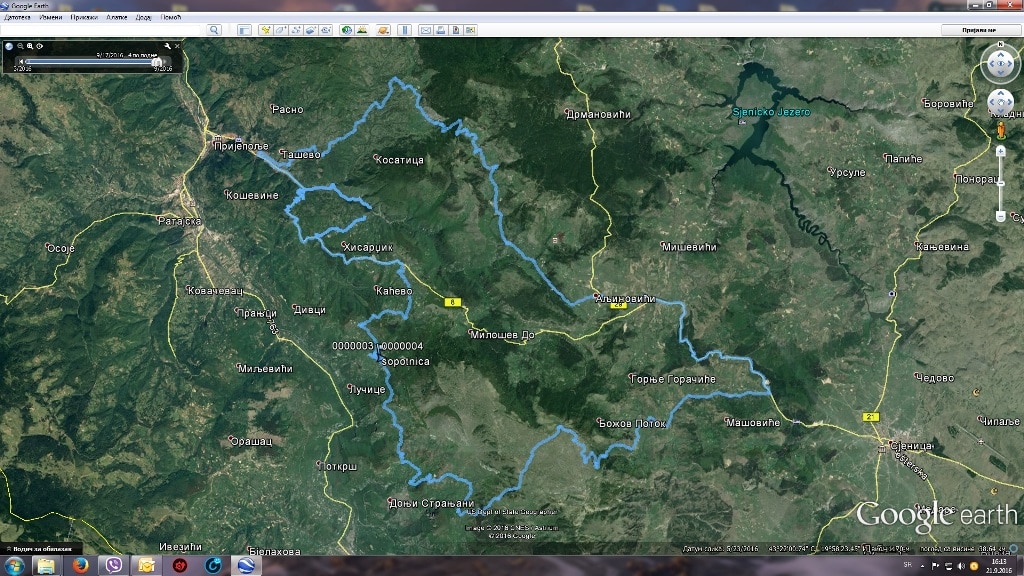Click the Пријепоље town label
The image size is (1024, 576).
pos(241,146)
